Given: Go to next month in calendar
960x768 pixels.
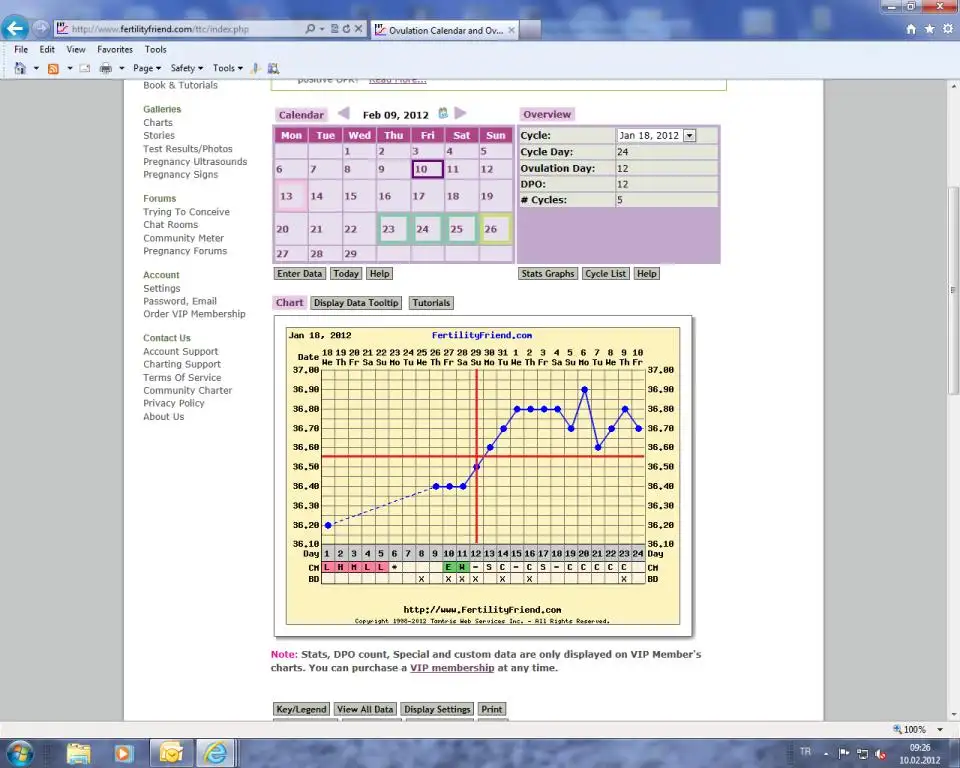Looking at the screenshot, I should [x=460, y=114].
